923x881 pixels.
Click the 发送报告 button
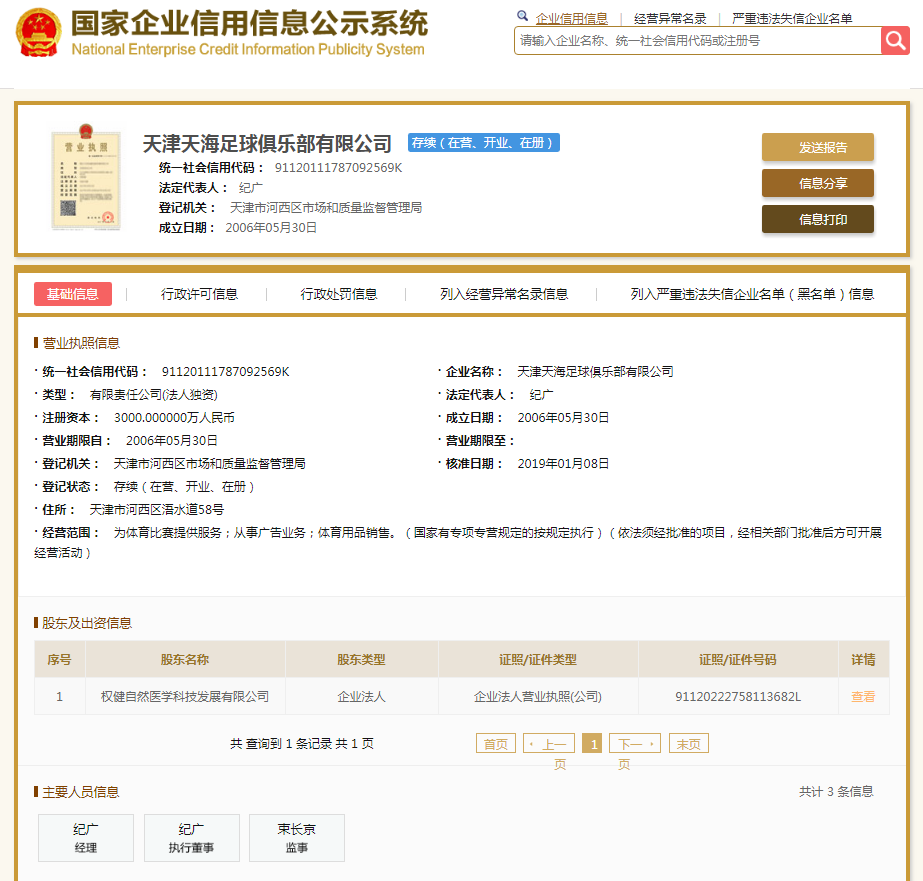click(818, 147)
